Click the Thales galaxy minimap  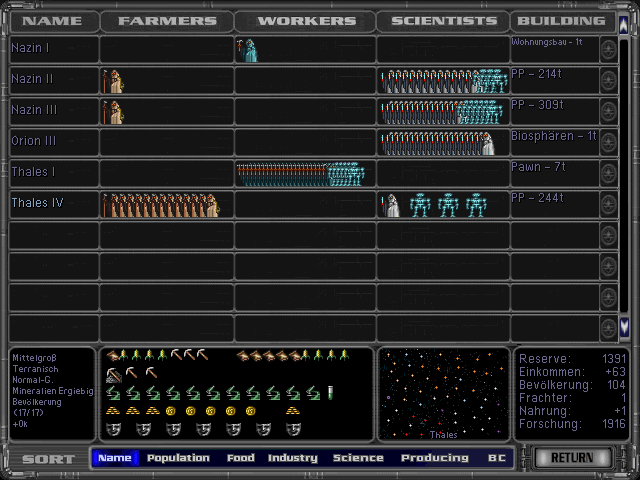pyautogui.click(x=443, y=394)
